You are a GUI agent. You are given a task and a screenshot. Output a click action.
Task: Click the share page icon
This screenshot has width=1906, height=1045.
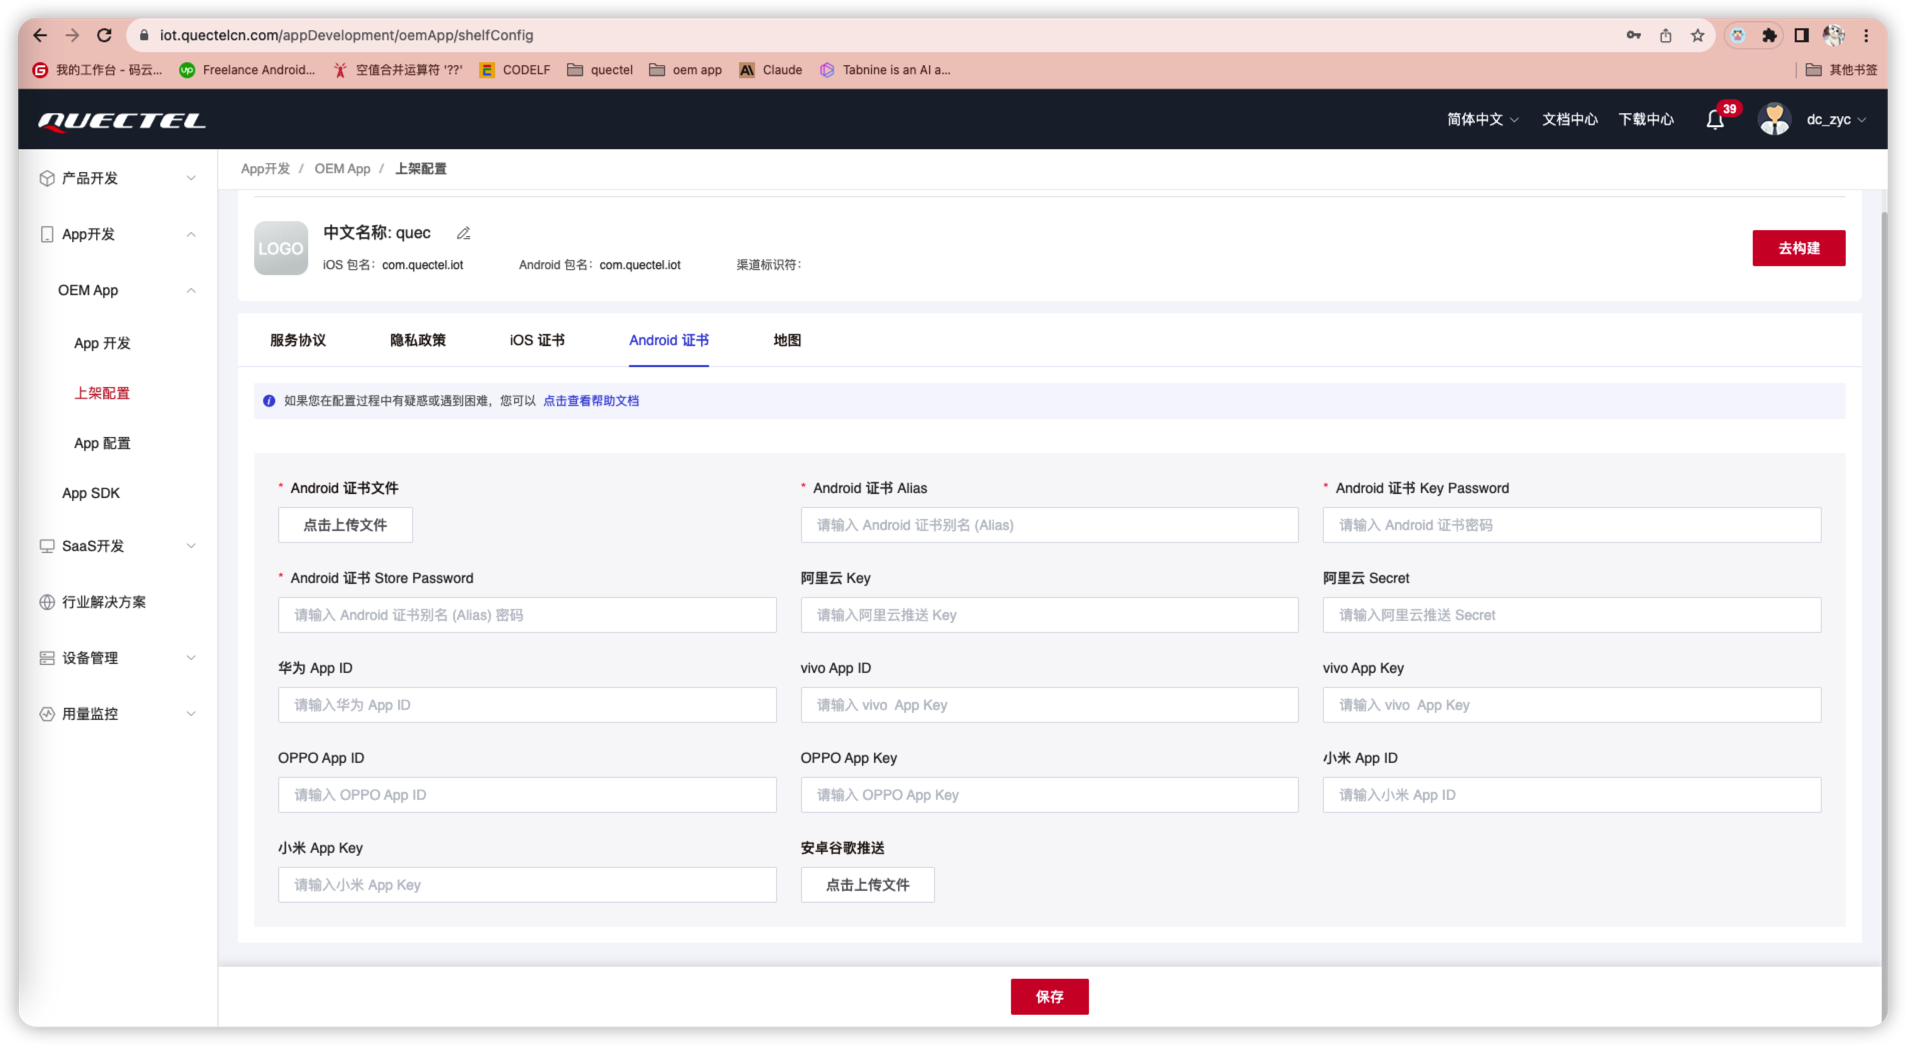click(1665, 35)
